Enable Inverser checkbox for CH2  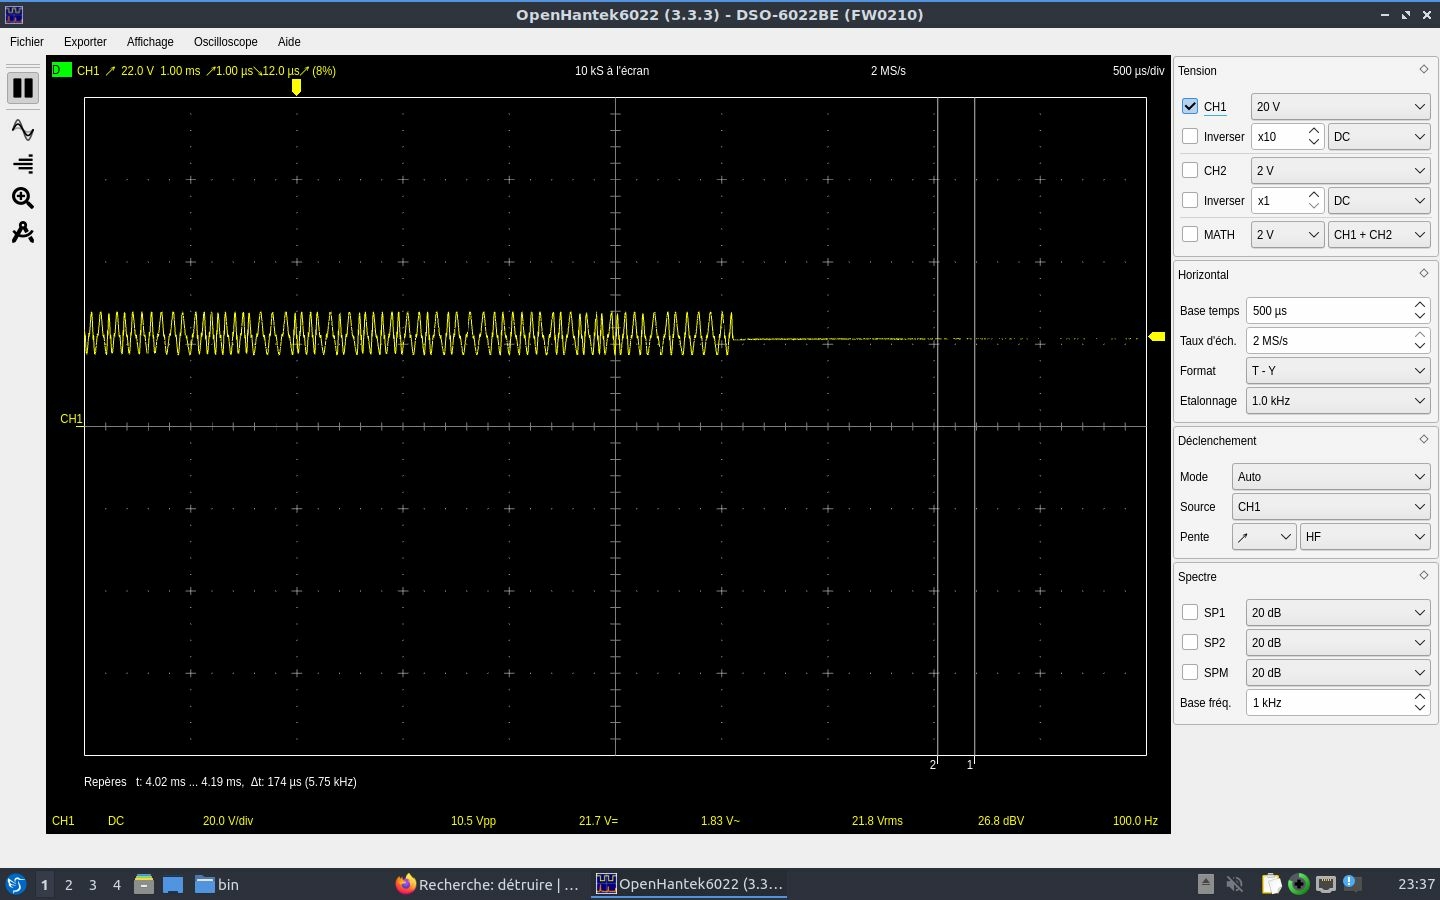tap(1190, 200)
